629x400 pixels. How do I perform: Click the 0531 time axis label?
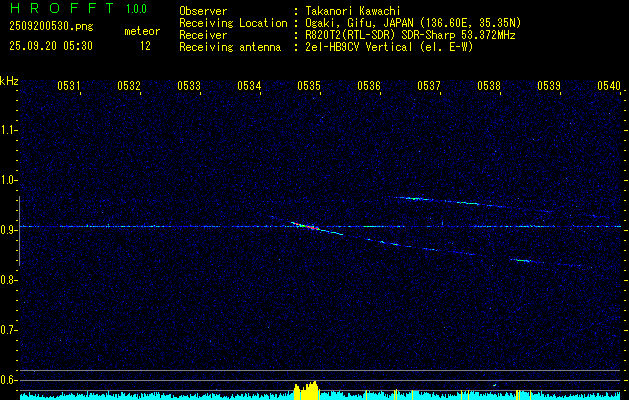click(69, 85)
